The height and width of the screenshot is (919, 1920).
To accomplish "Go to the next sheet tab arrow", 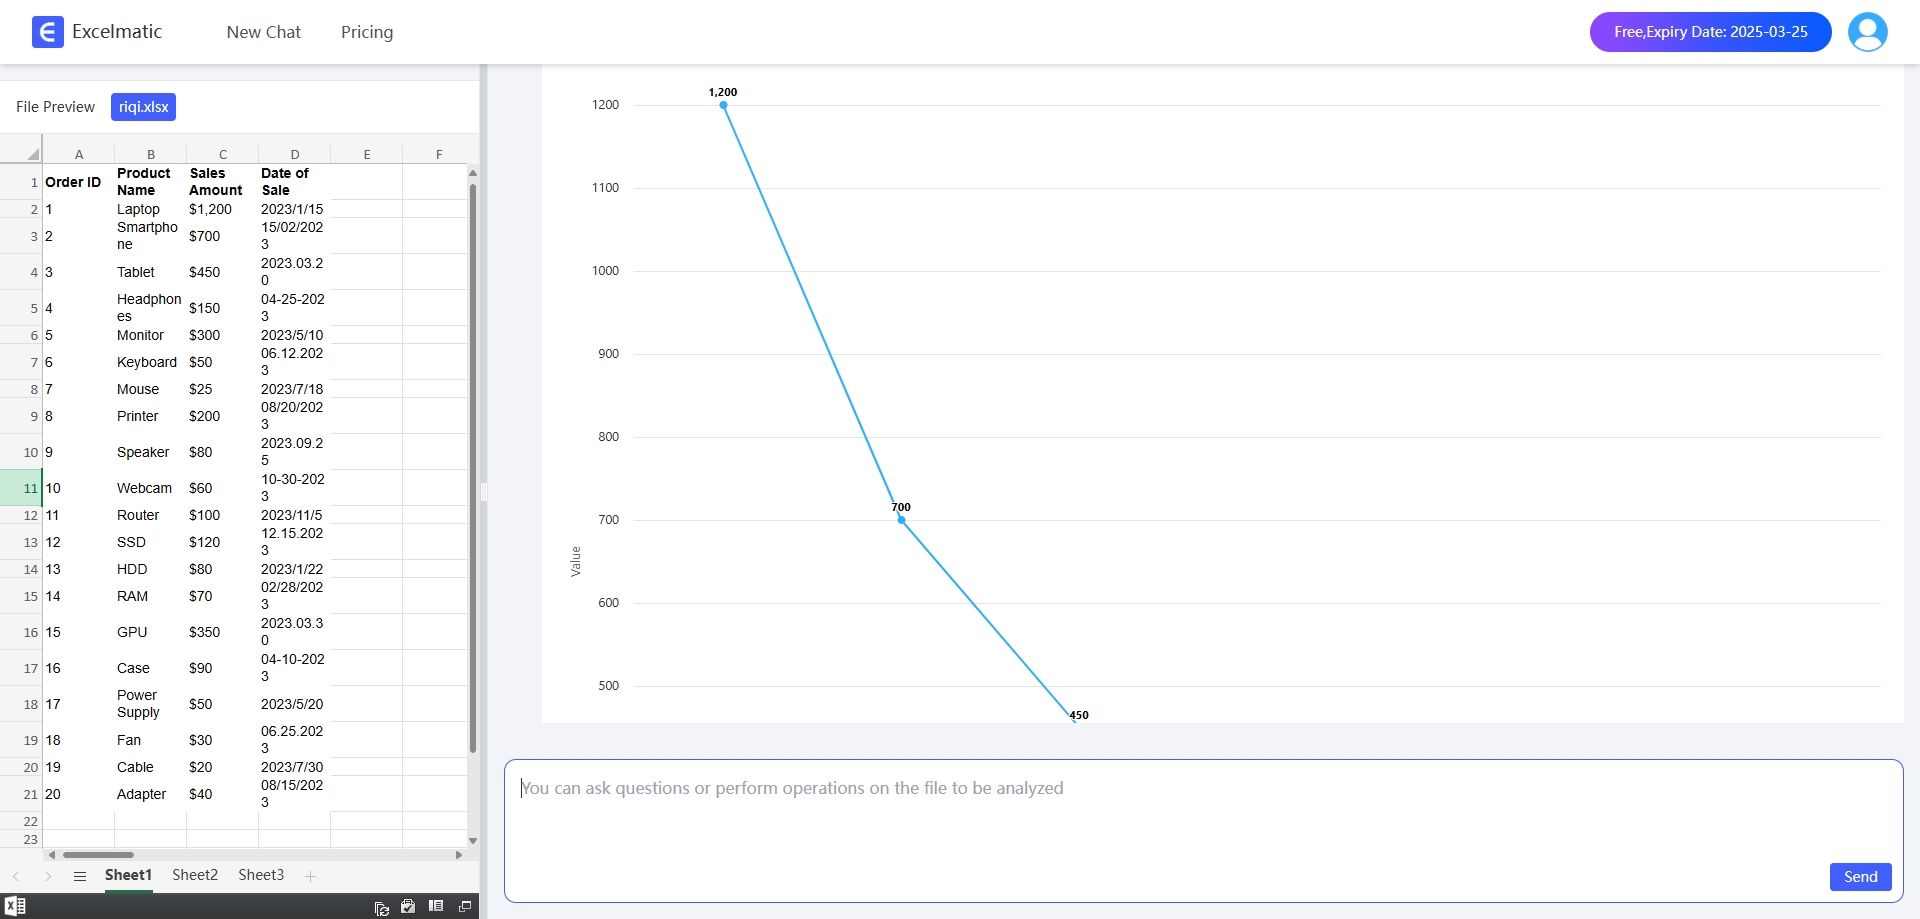I will [x=48, y=876].
